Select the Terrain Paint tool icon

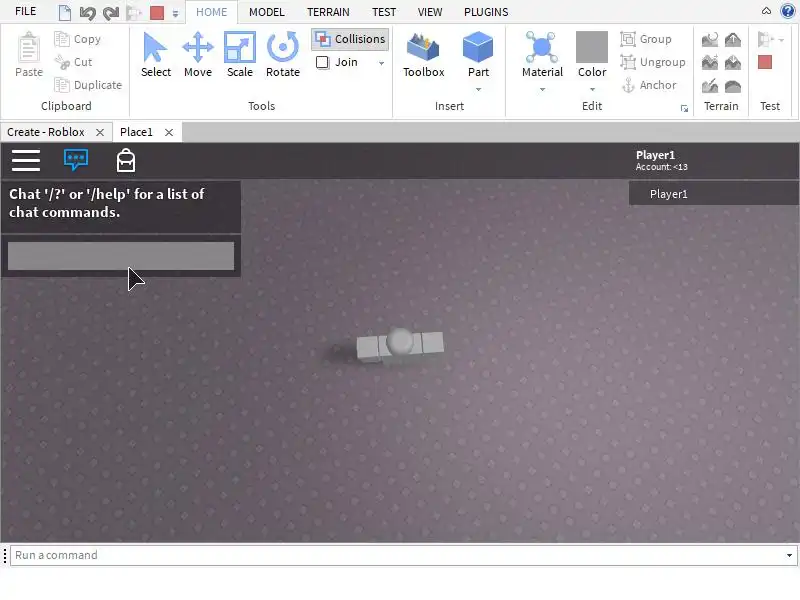[x=710, y=86]
